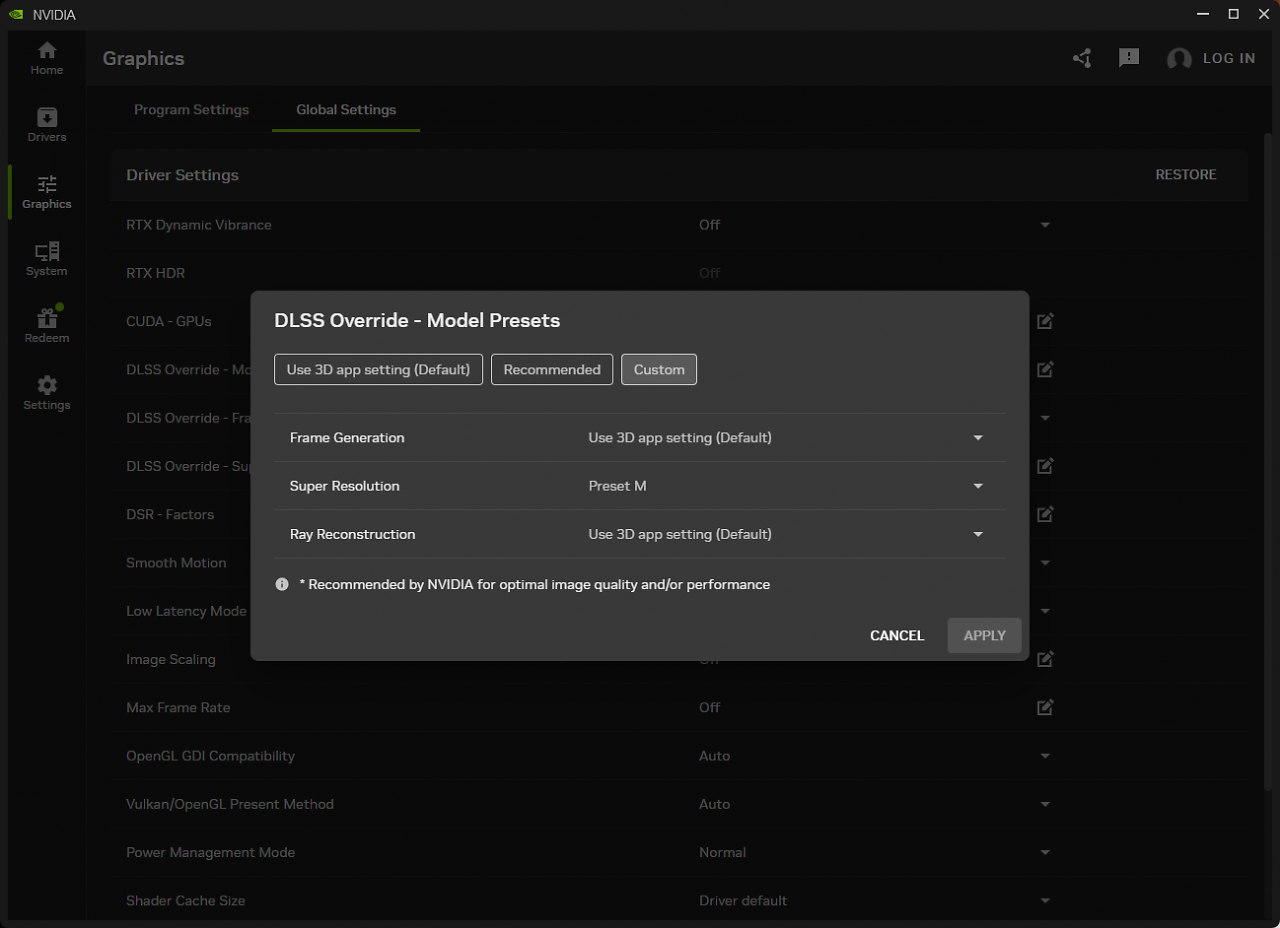Select the Graphics sidebar icon

coord(46,193)
